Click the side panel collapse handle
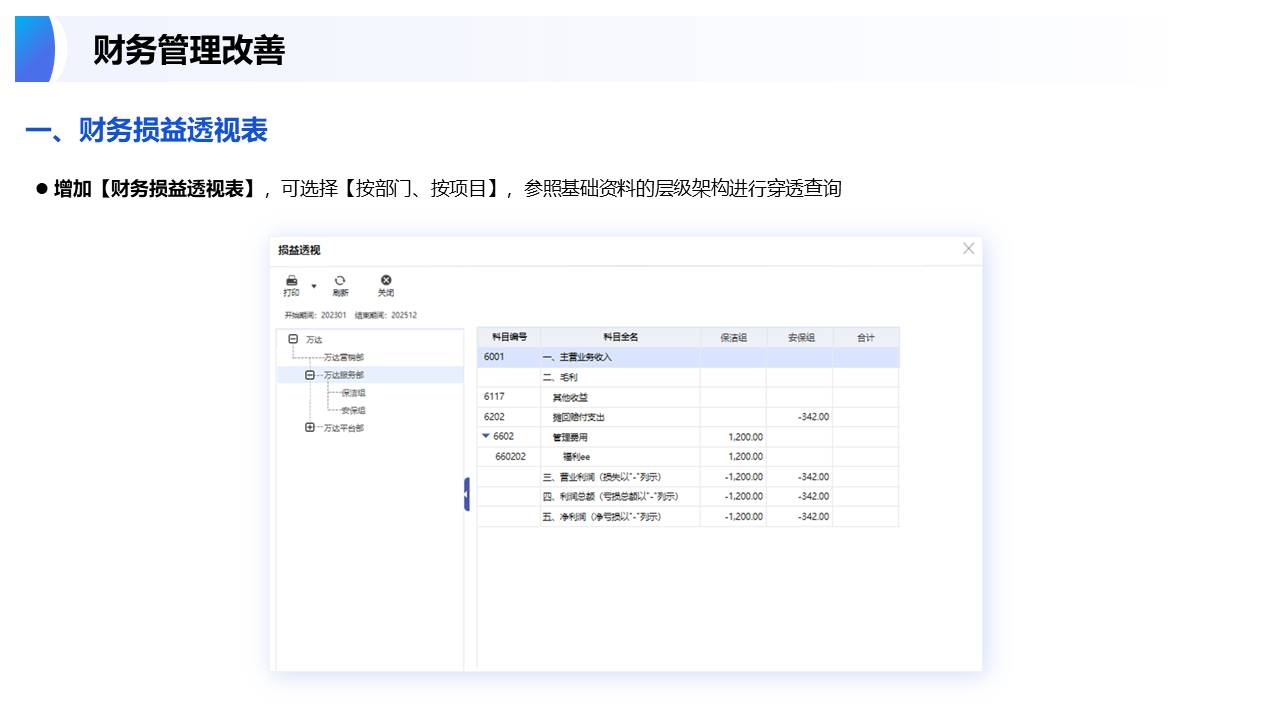The width and height of the screenshot is (1280, 720). (467, 494)
